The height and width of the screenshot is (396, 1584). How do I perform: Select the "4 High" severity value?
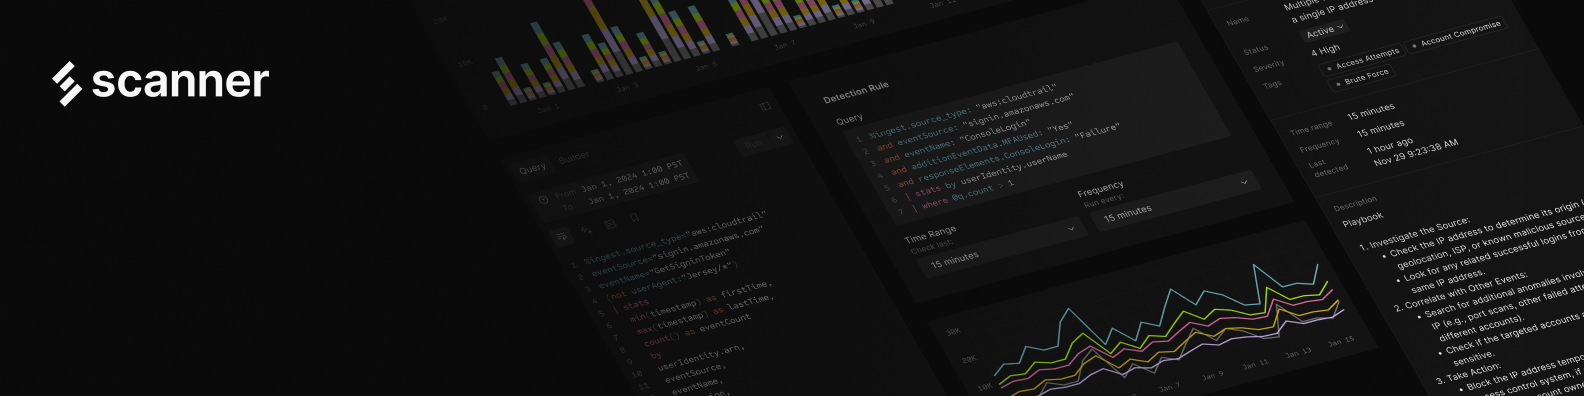click(x=1325, y=50)
